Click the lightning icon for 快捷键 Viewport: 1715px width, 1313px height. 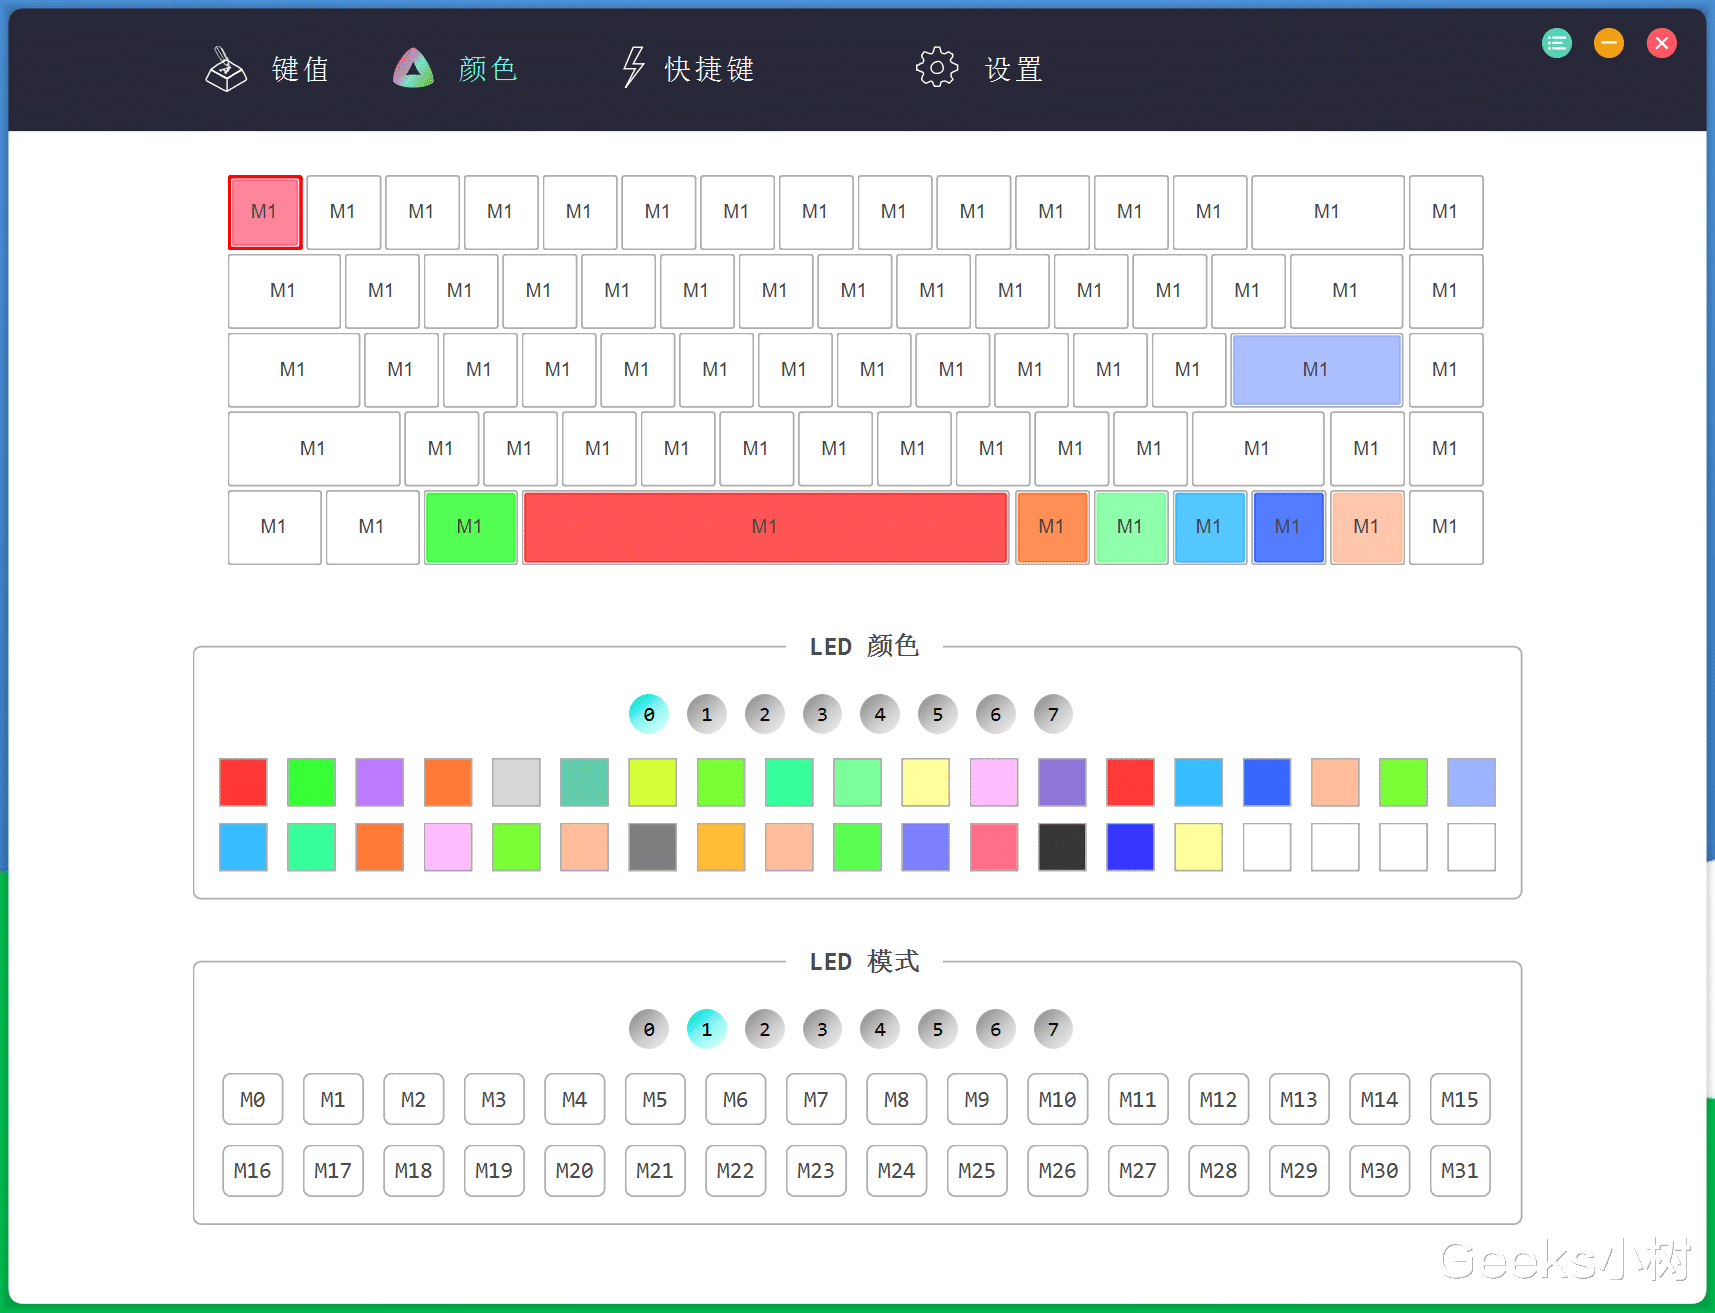[631, 68]
